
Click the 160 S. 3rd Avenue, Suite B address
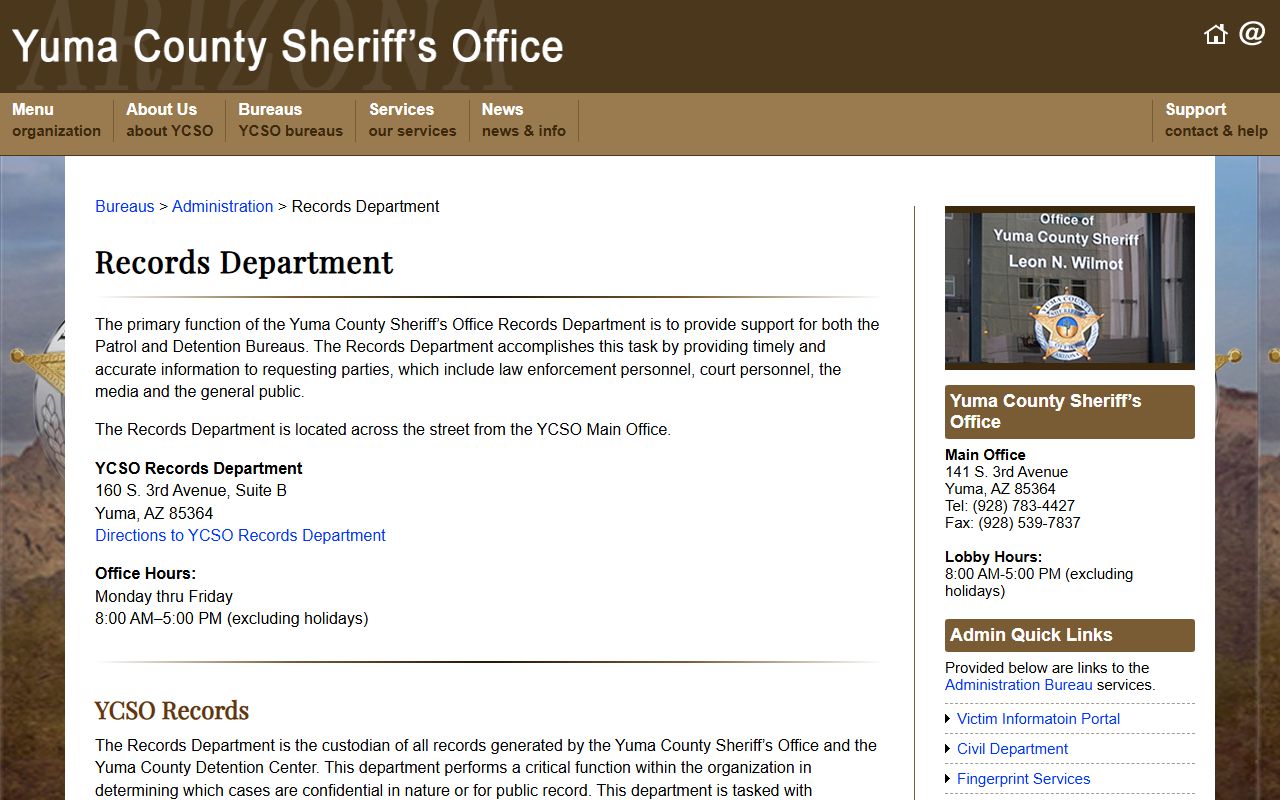point(191,490)
